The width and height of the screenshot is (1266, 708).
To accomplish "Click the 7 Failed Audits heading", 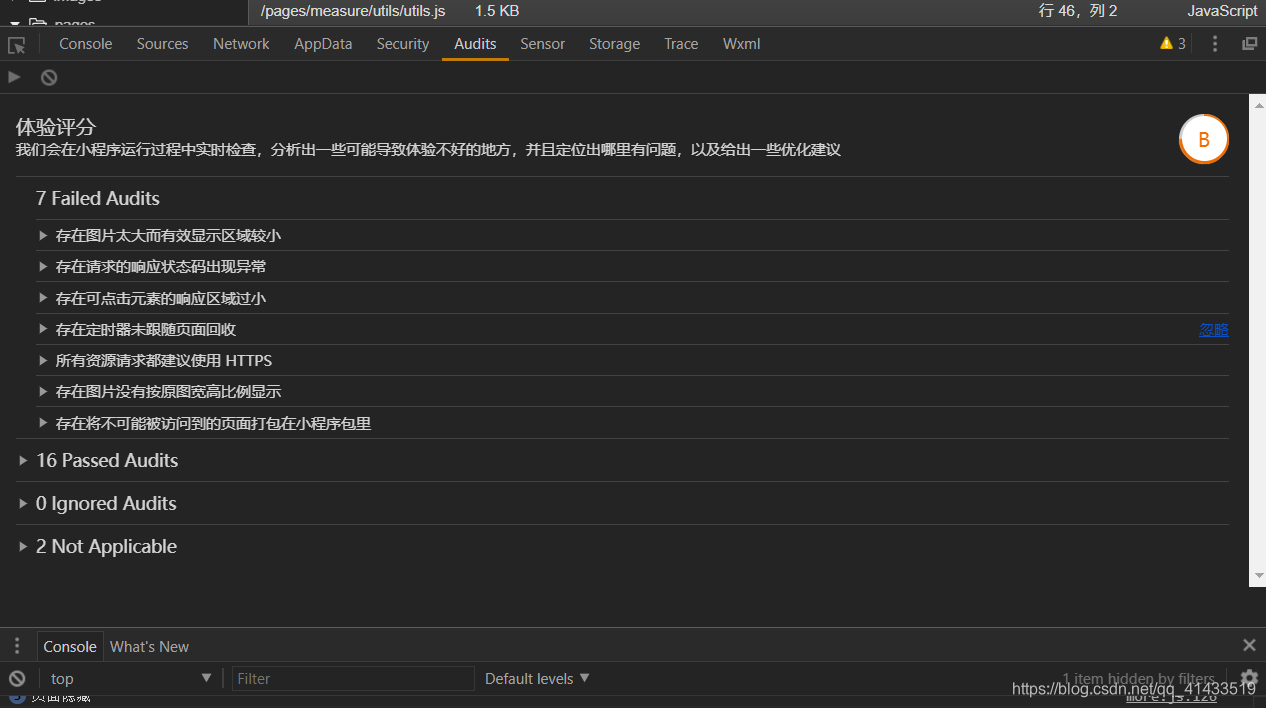I will 98,198.
